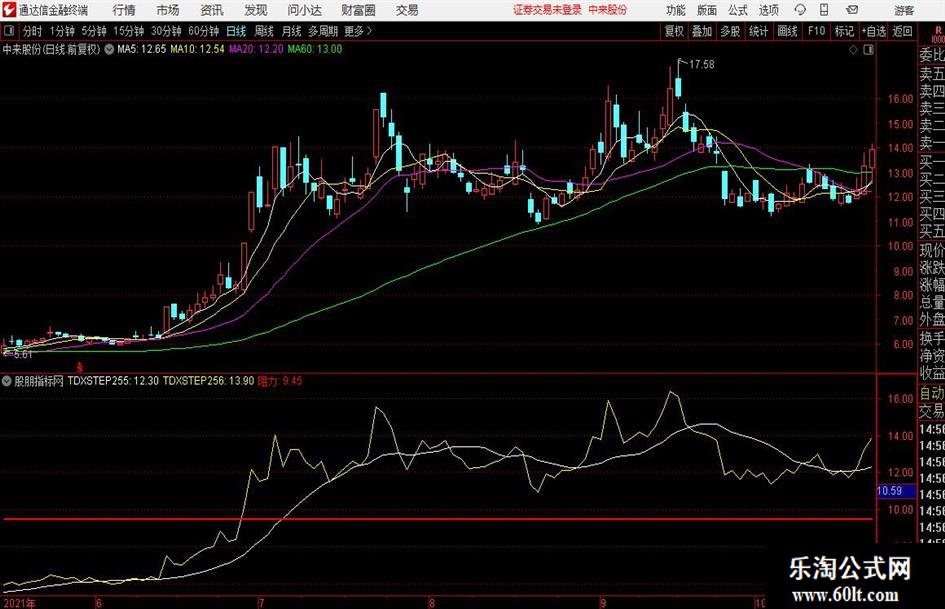The image size is (945, 609).
Task: Switch to 30分钟 period
Action: (x=166, y=31)
